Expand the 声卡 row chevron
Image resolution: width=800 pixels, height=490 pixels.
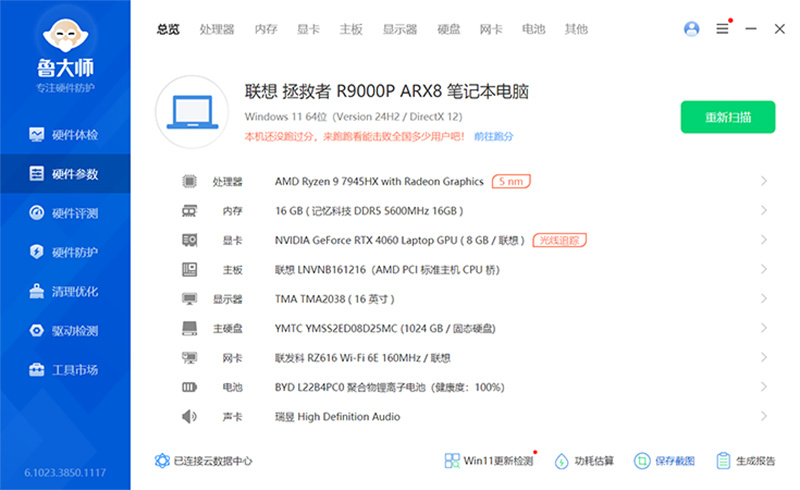(764, 416)
